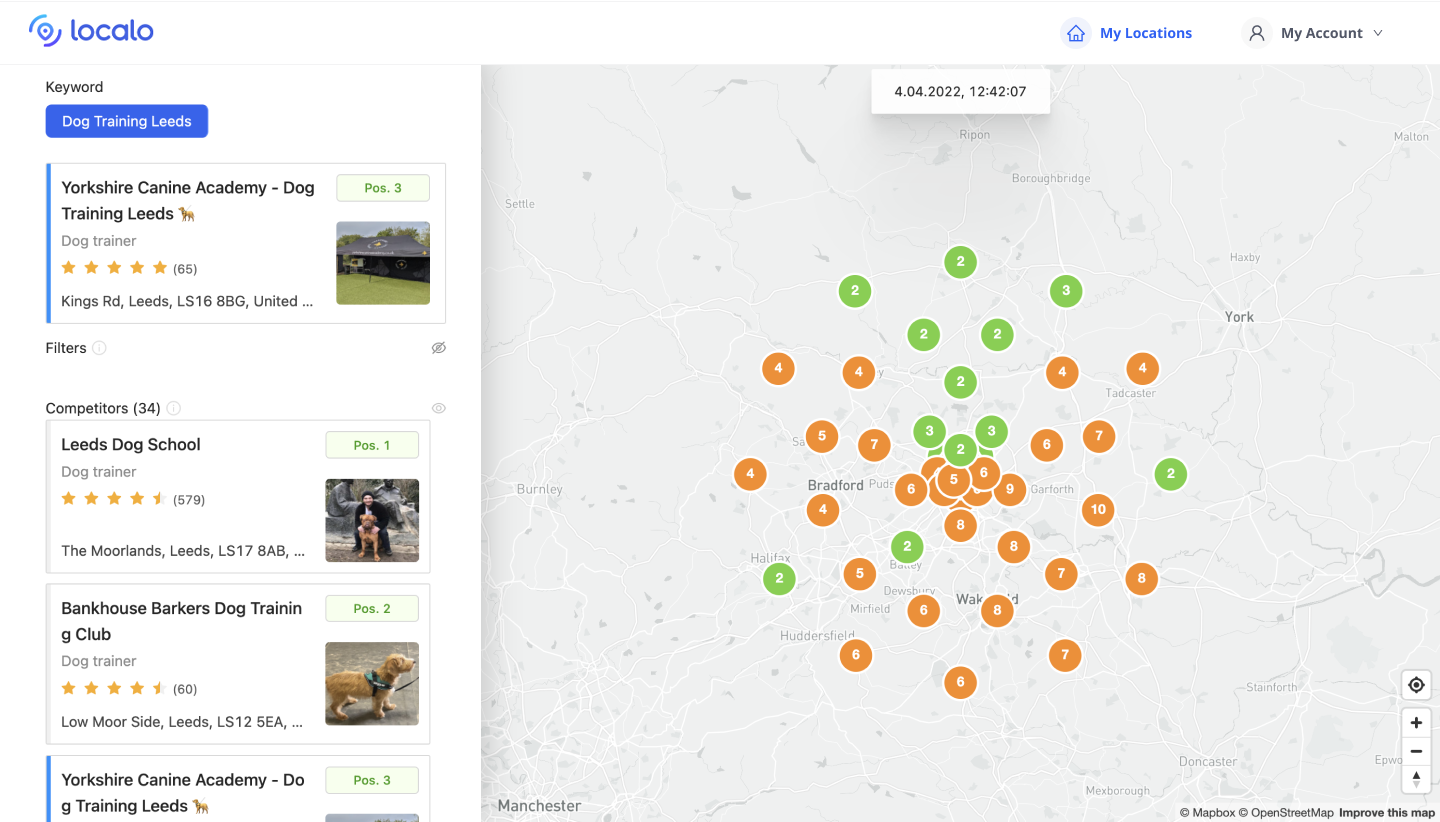Viewport: 1440px width, 822px height.
Task: Reset map compass bearing
Action: [x=1416, y=779]
